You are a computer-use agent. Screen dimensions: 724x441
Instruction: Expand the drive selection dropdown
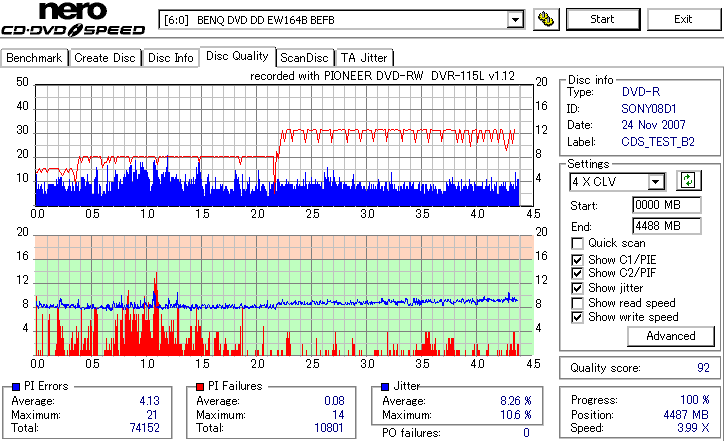515,20
